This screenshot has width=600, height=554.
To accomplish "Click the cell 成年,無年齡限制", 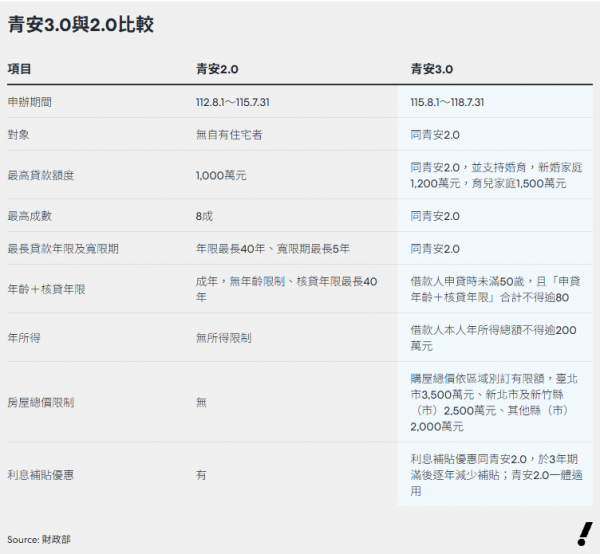I will (x=287, y=289).
